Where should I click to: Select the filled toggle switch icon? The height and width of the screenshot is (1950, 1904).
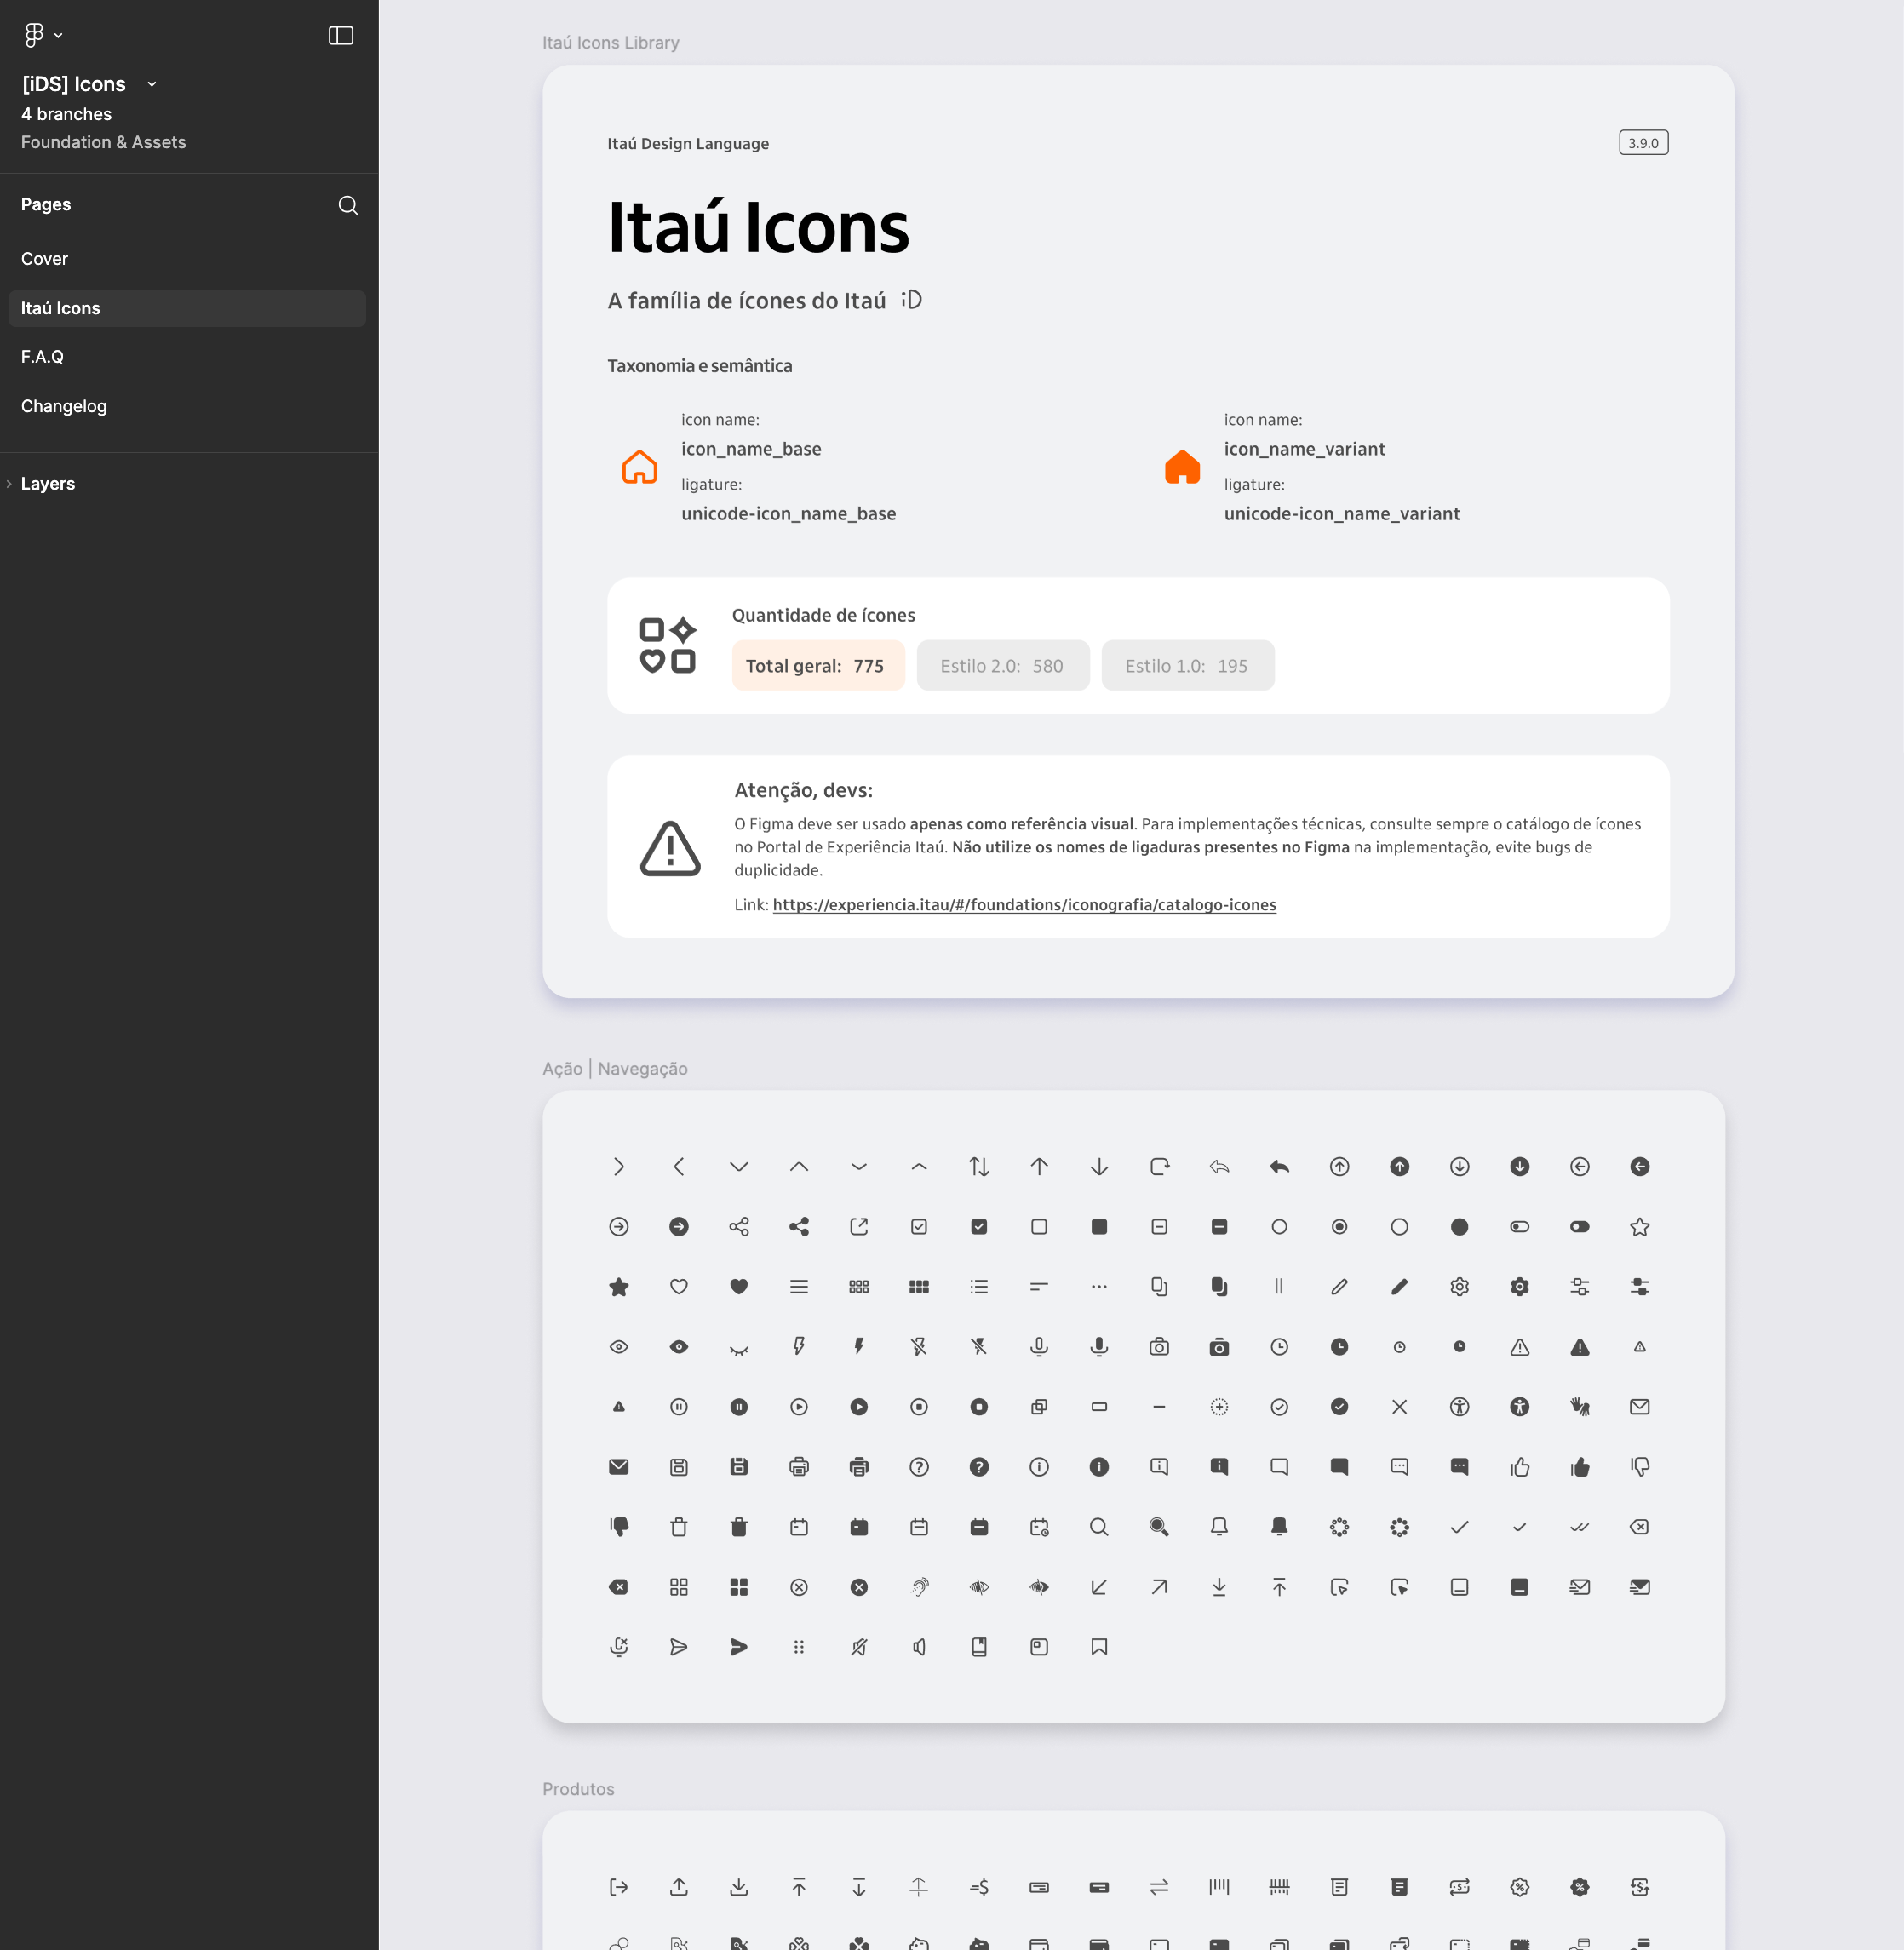click(x=1579, y=1227)
